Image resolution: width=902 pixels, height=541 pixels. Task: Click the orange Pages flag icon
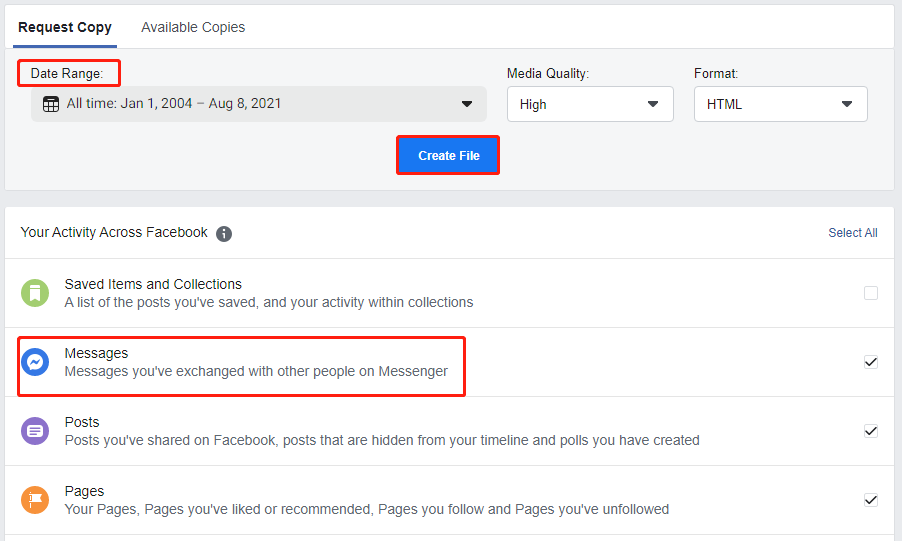[x=35, y=500]
